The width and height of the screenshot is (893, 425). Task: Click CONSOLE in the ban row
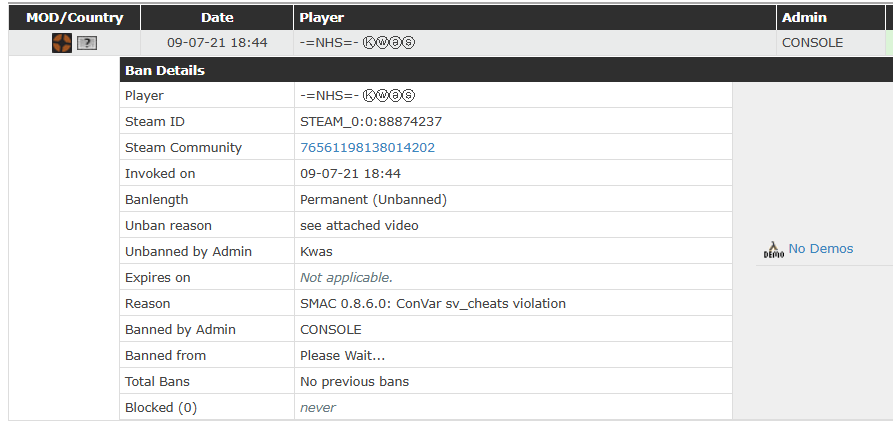pos(812,43)
